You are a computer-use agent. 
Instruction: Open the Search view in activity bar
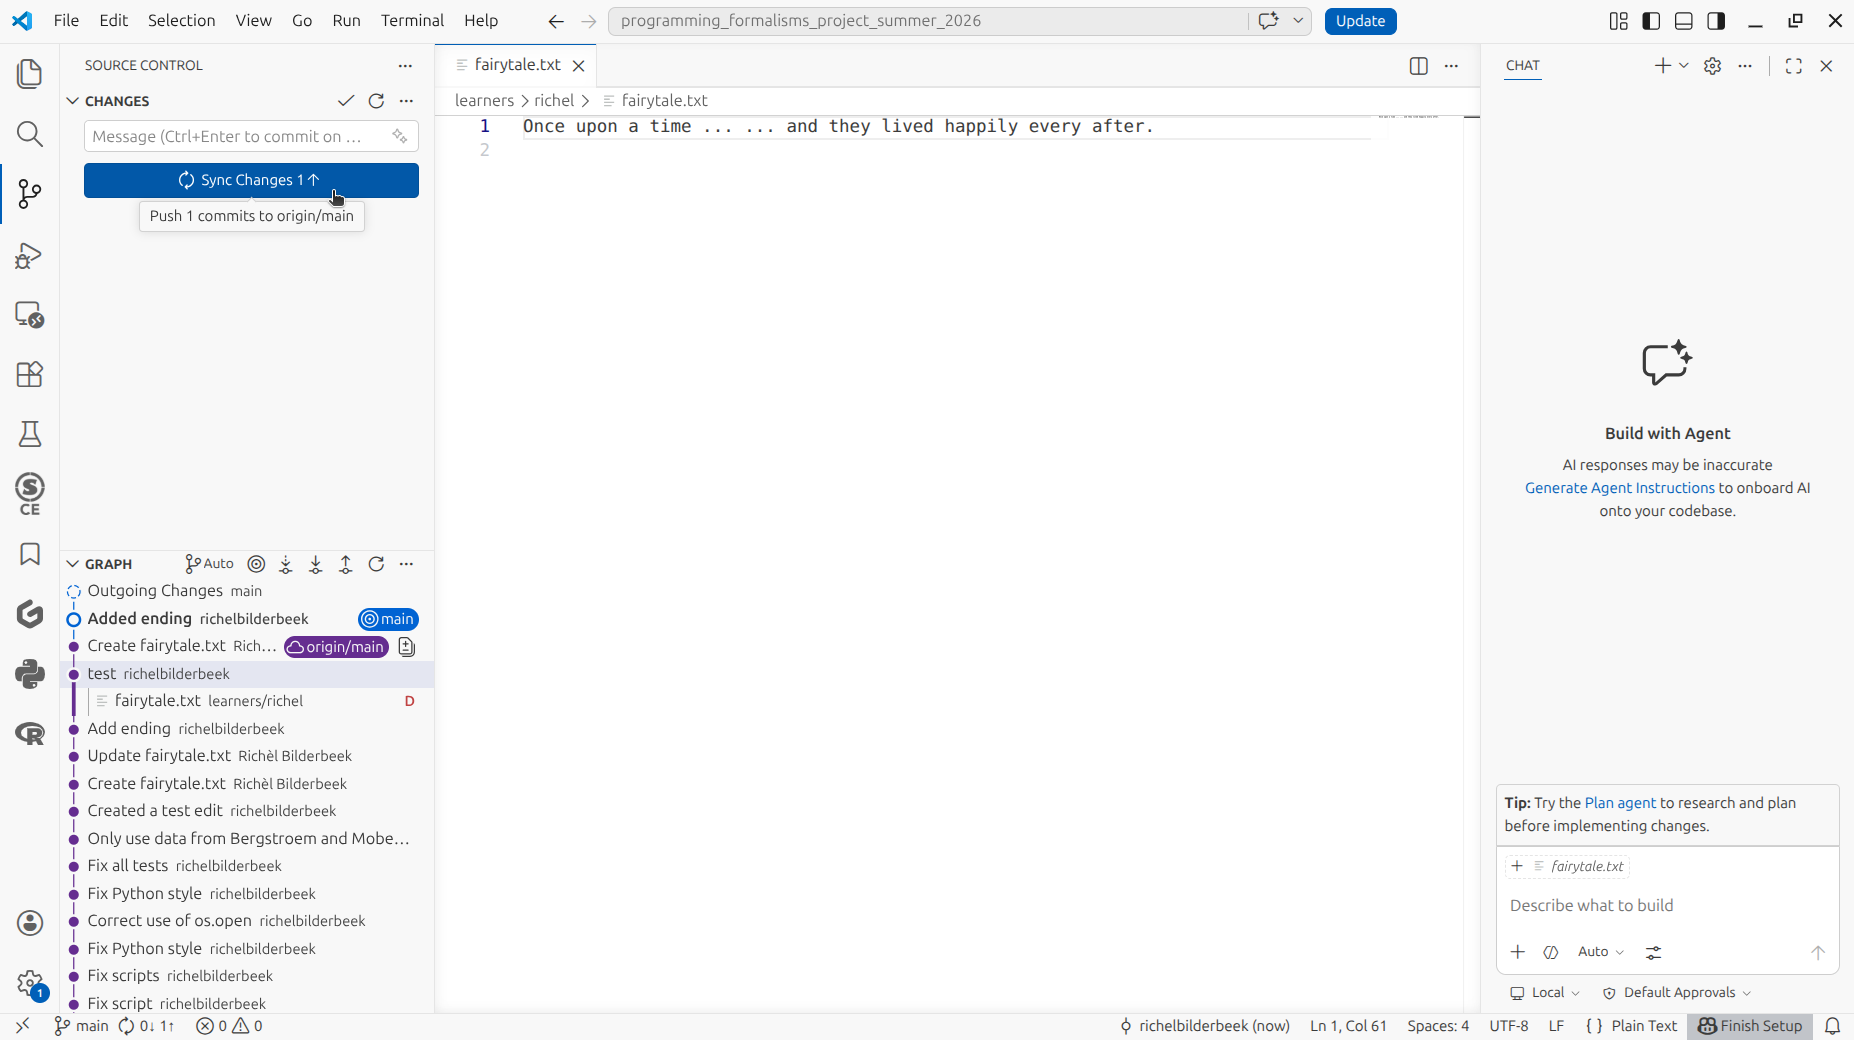30,134
